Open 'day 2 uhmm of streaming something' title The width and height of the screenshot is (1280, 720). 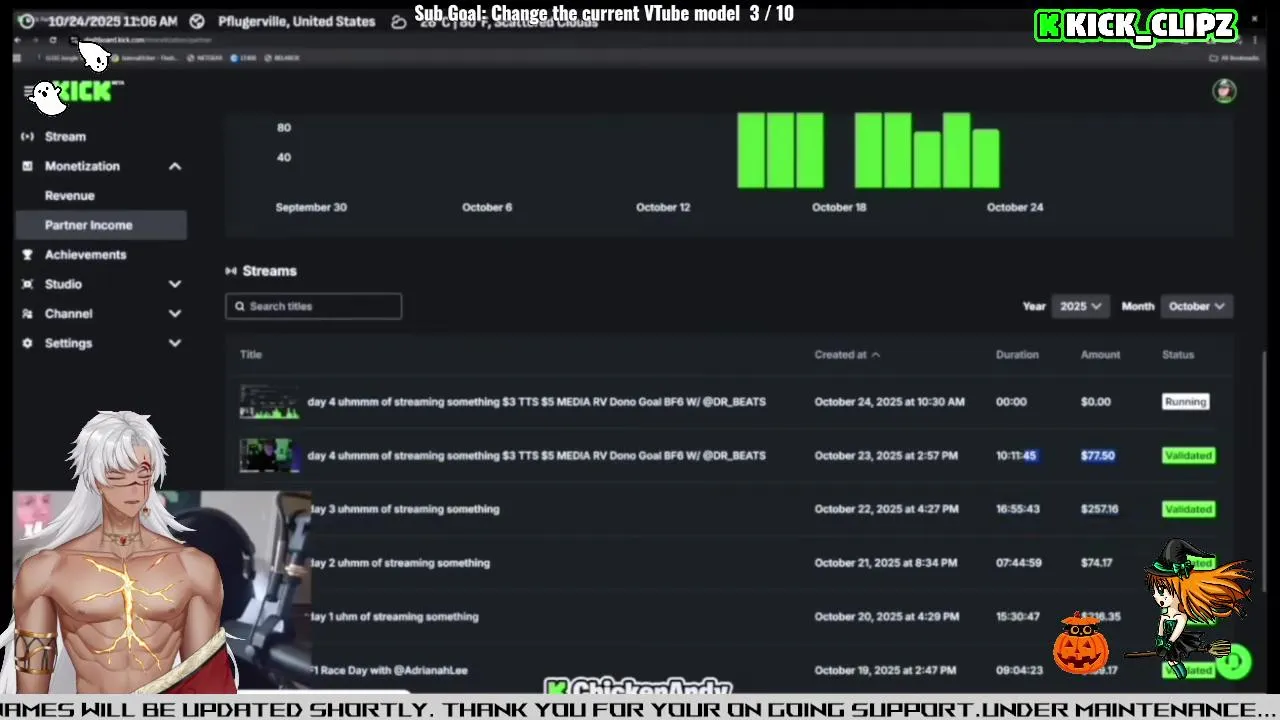[399, 563]
